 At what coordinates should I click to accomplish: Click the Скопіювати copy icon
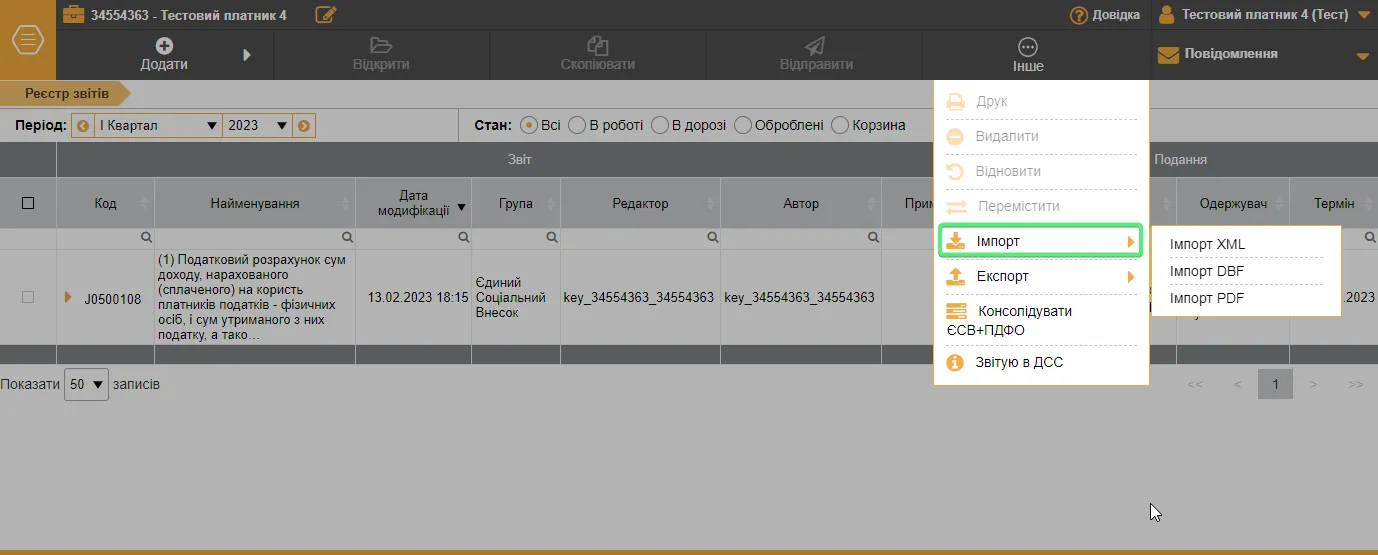598,45
